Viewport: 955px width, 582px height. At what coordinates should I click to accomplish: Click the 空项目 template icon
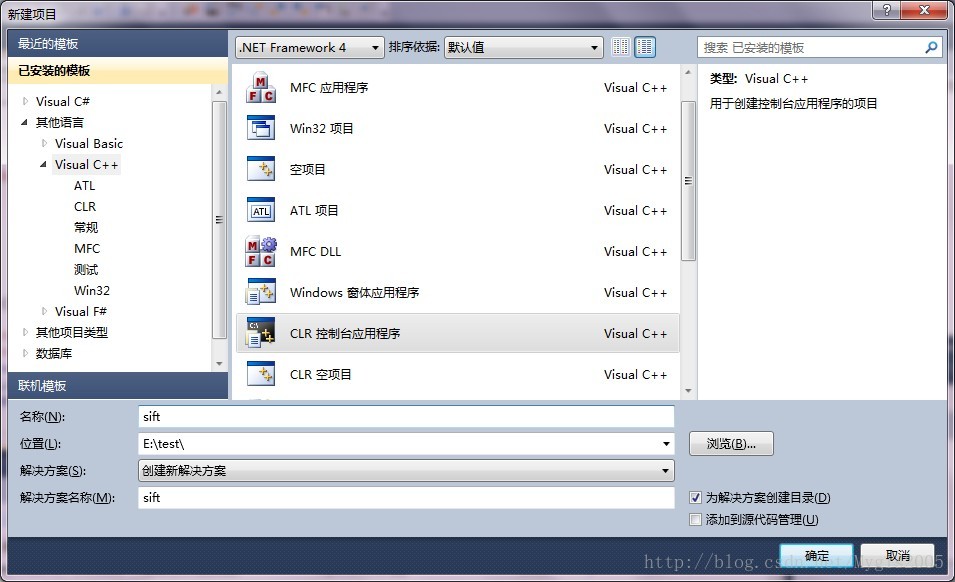(x=261, y=170)
